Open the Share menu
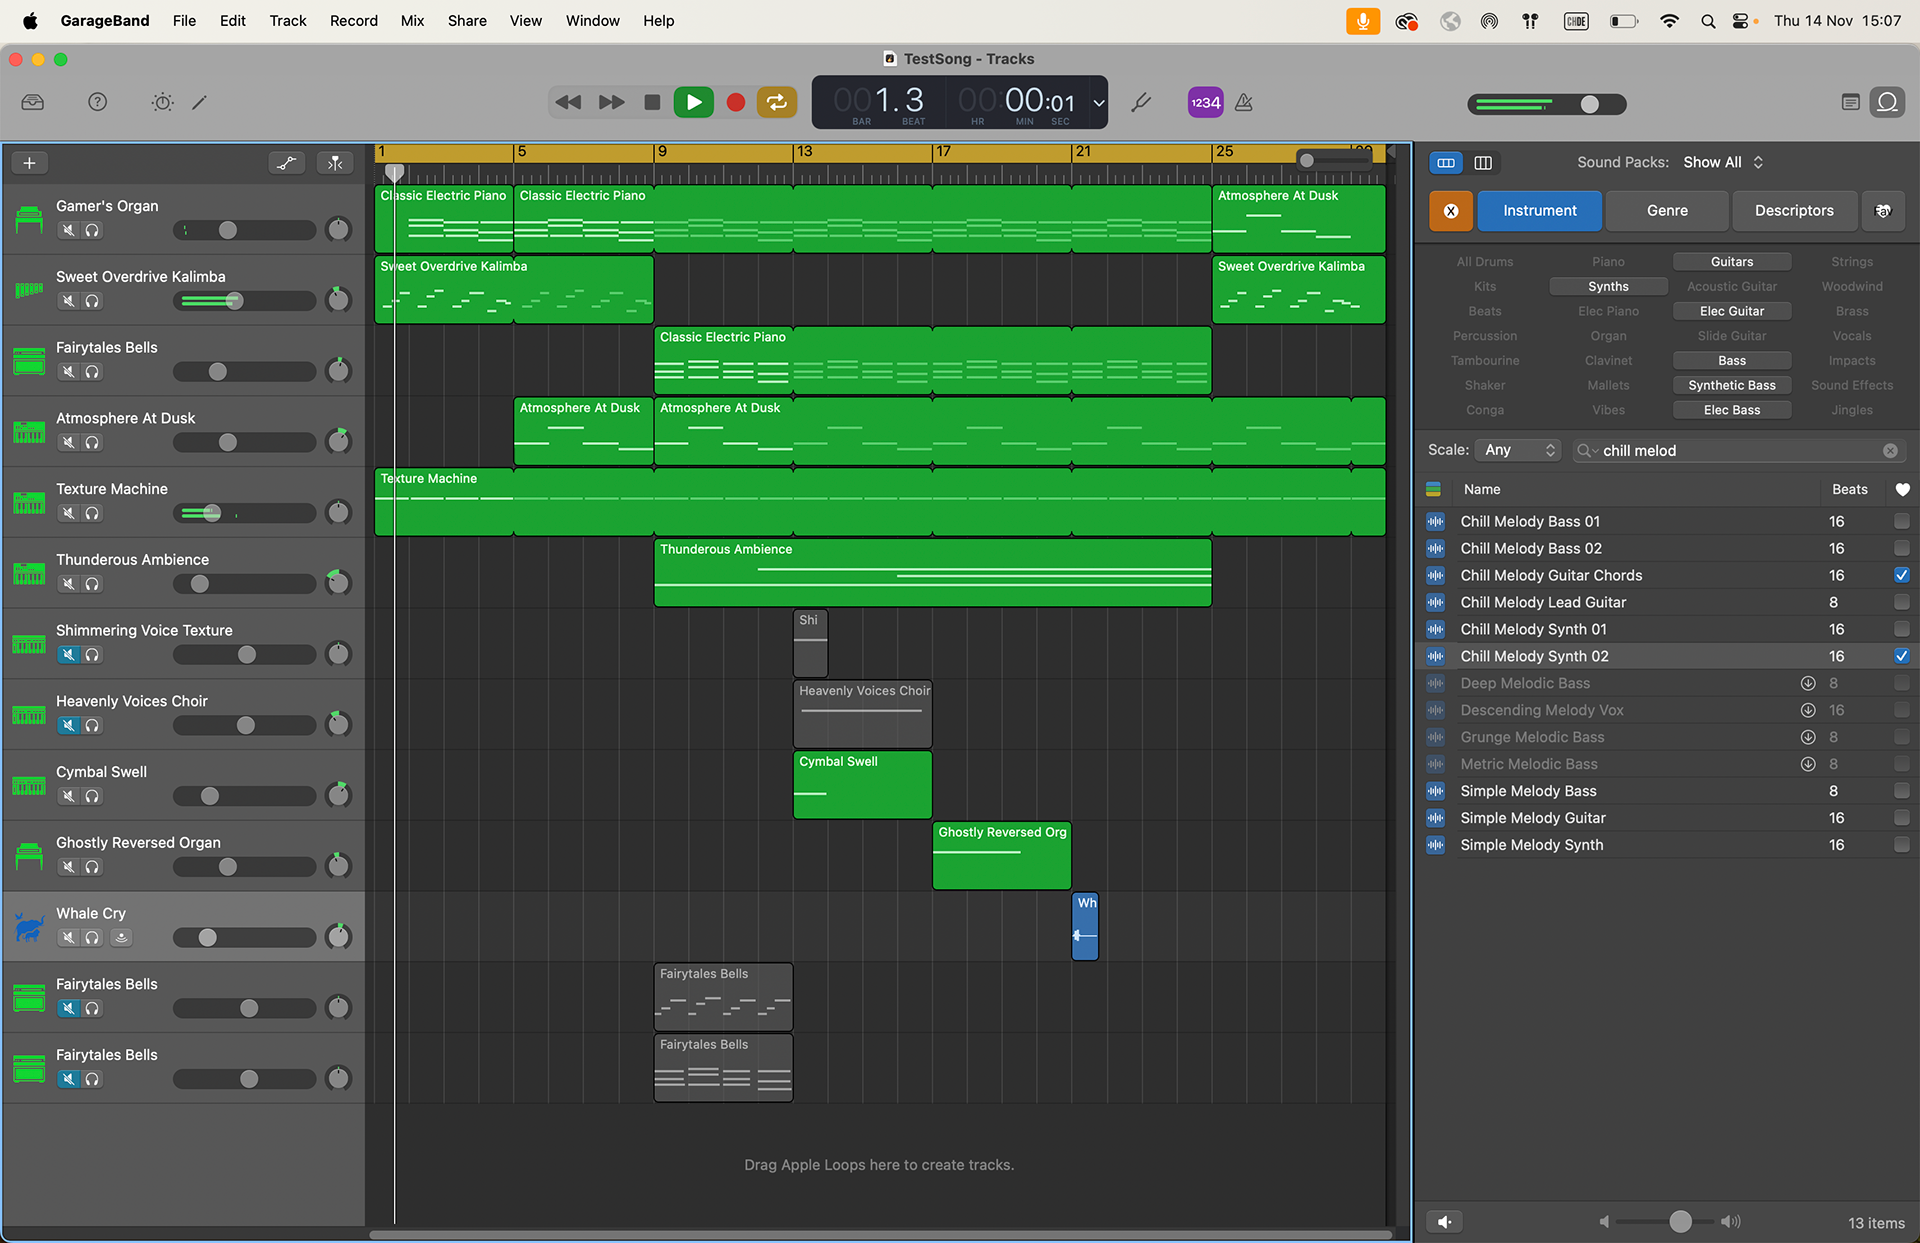This screenshot has height=1243, width=1920. [467, 21]
